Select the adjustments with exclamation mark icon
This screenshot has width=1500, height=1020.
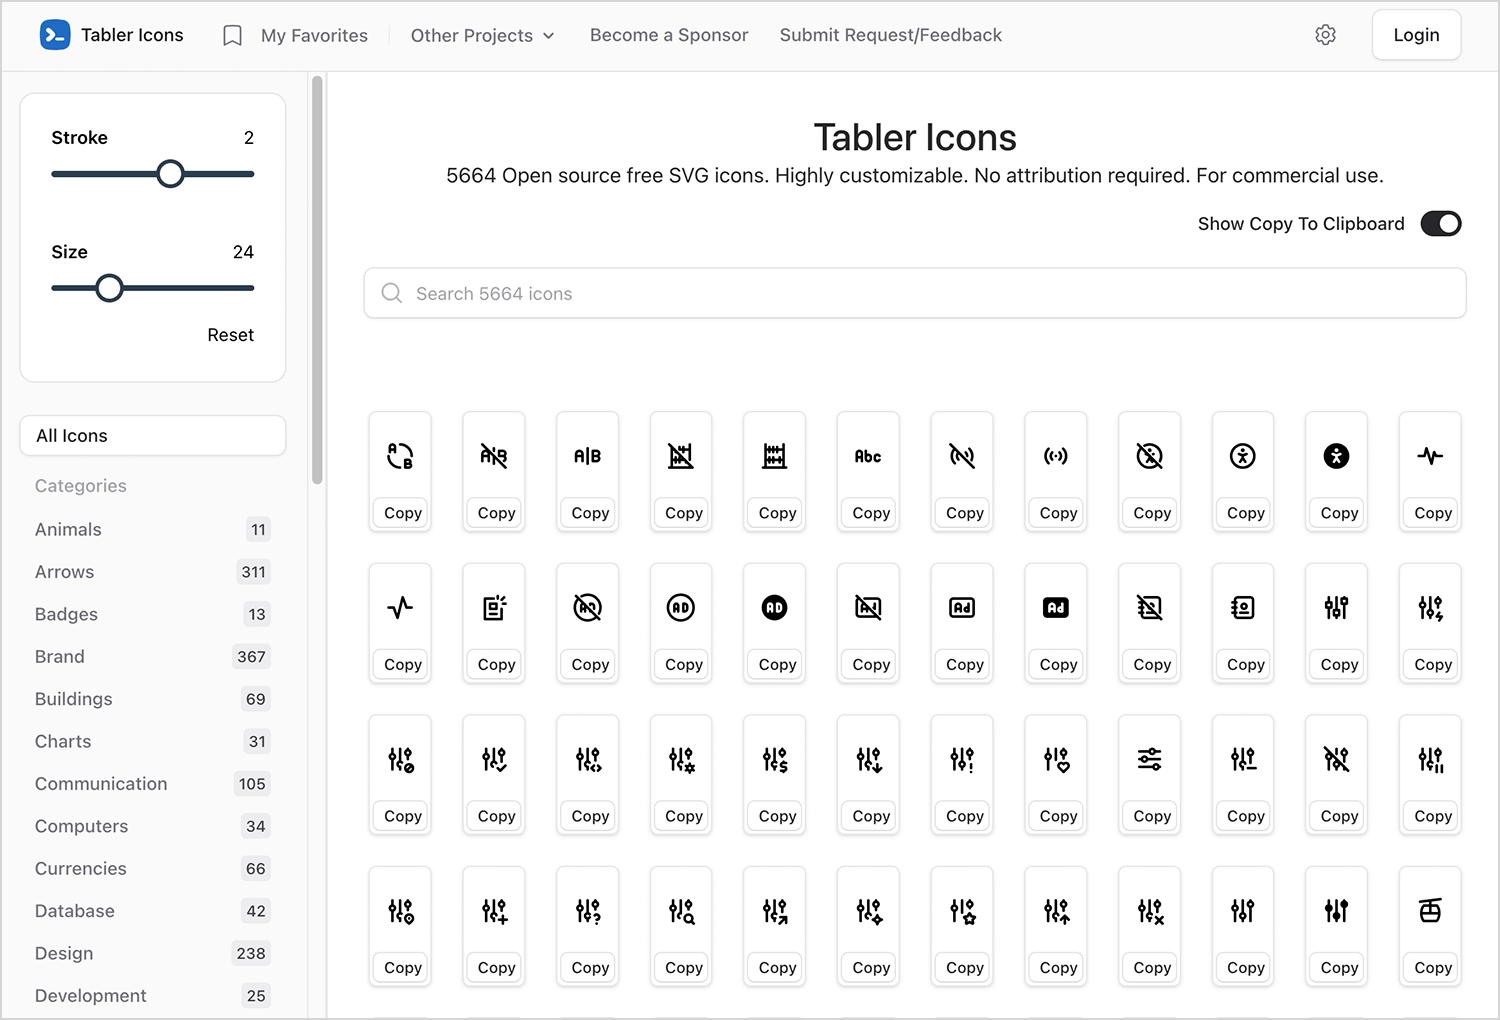(962, 759)
